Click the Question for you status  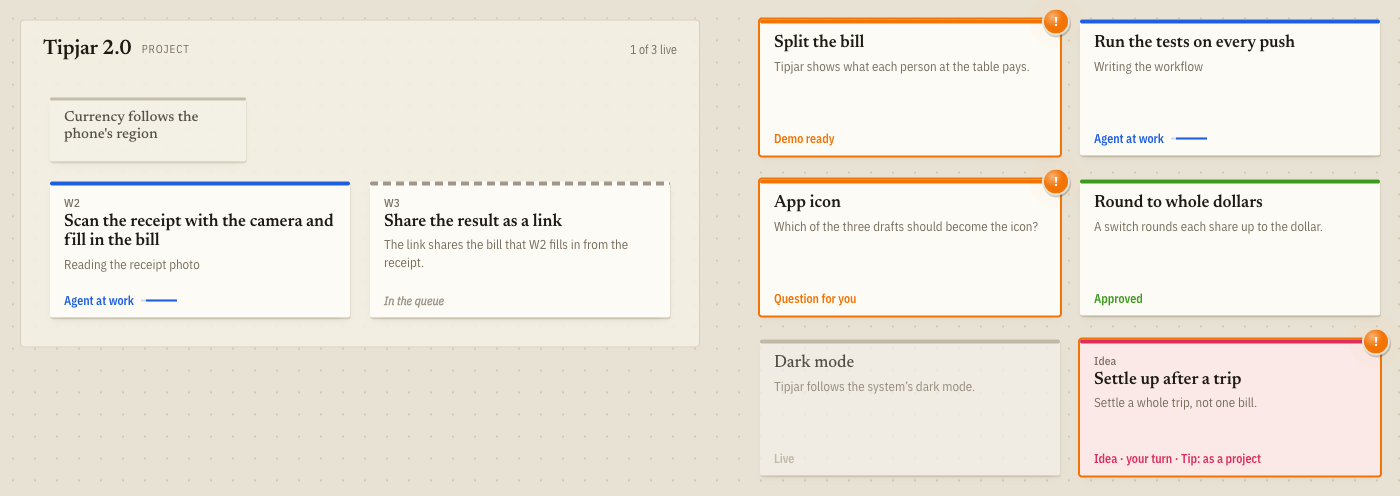(x=815, y=299)
